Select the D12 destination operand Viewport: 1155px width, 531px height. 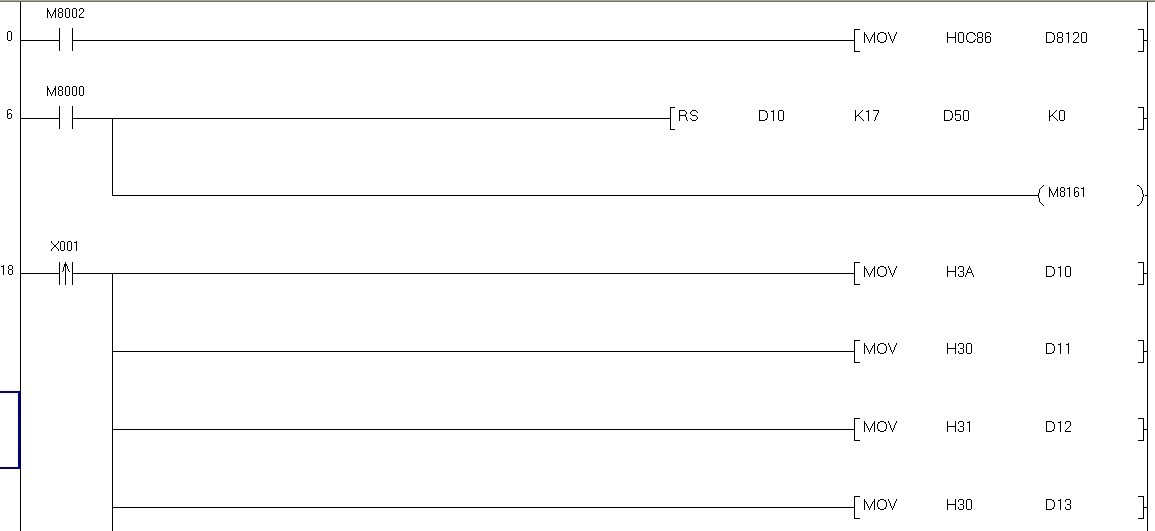[1058, 427]
